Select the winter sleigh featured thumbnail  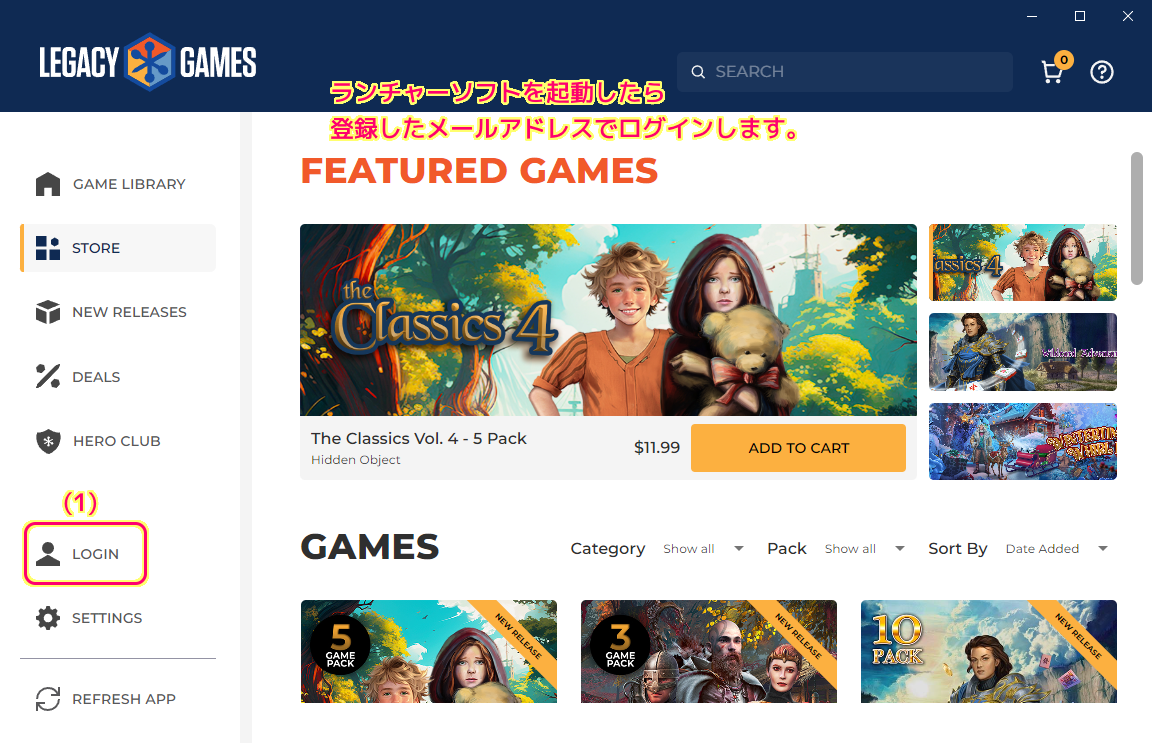pyautogui.click(x=1023, y=441)
